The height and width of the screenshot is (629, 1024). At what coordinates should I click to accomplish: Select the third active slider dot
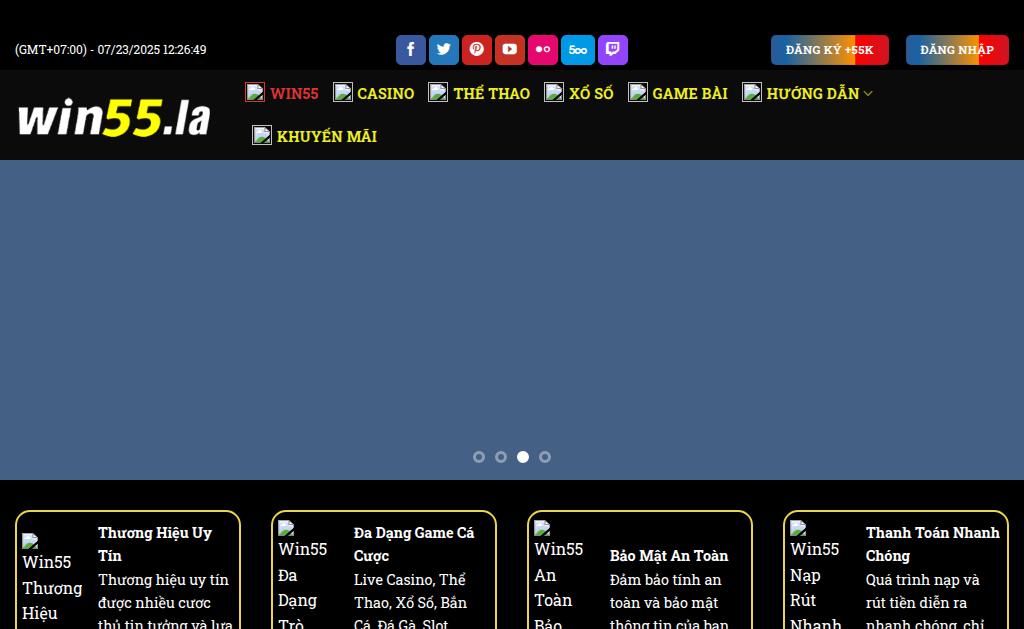point(522,457)
